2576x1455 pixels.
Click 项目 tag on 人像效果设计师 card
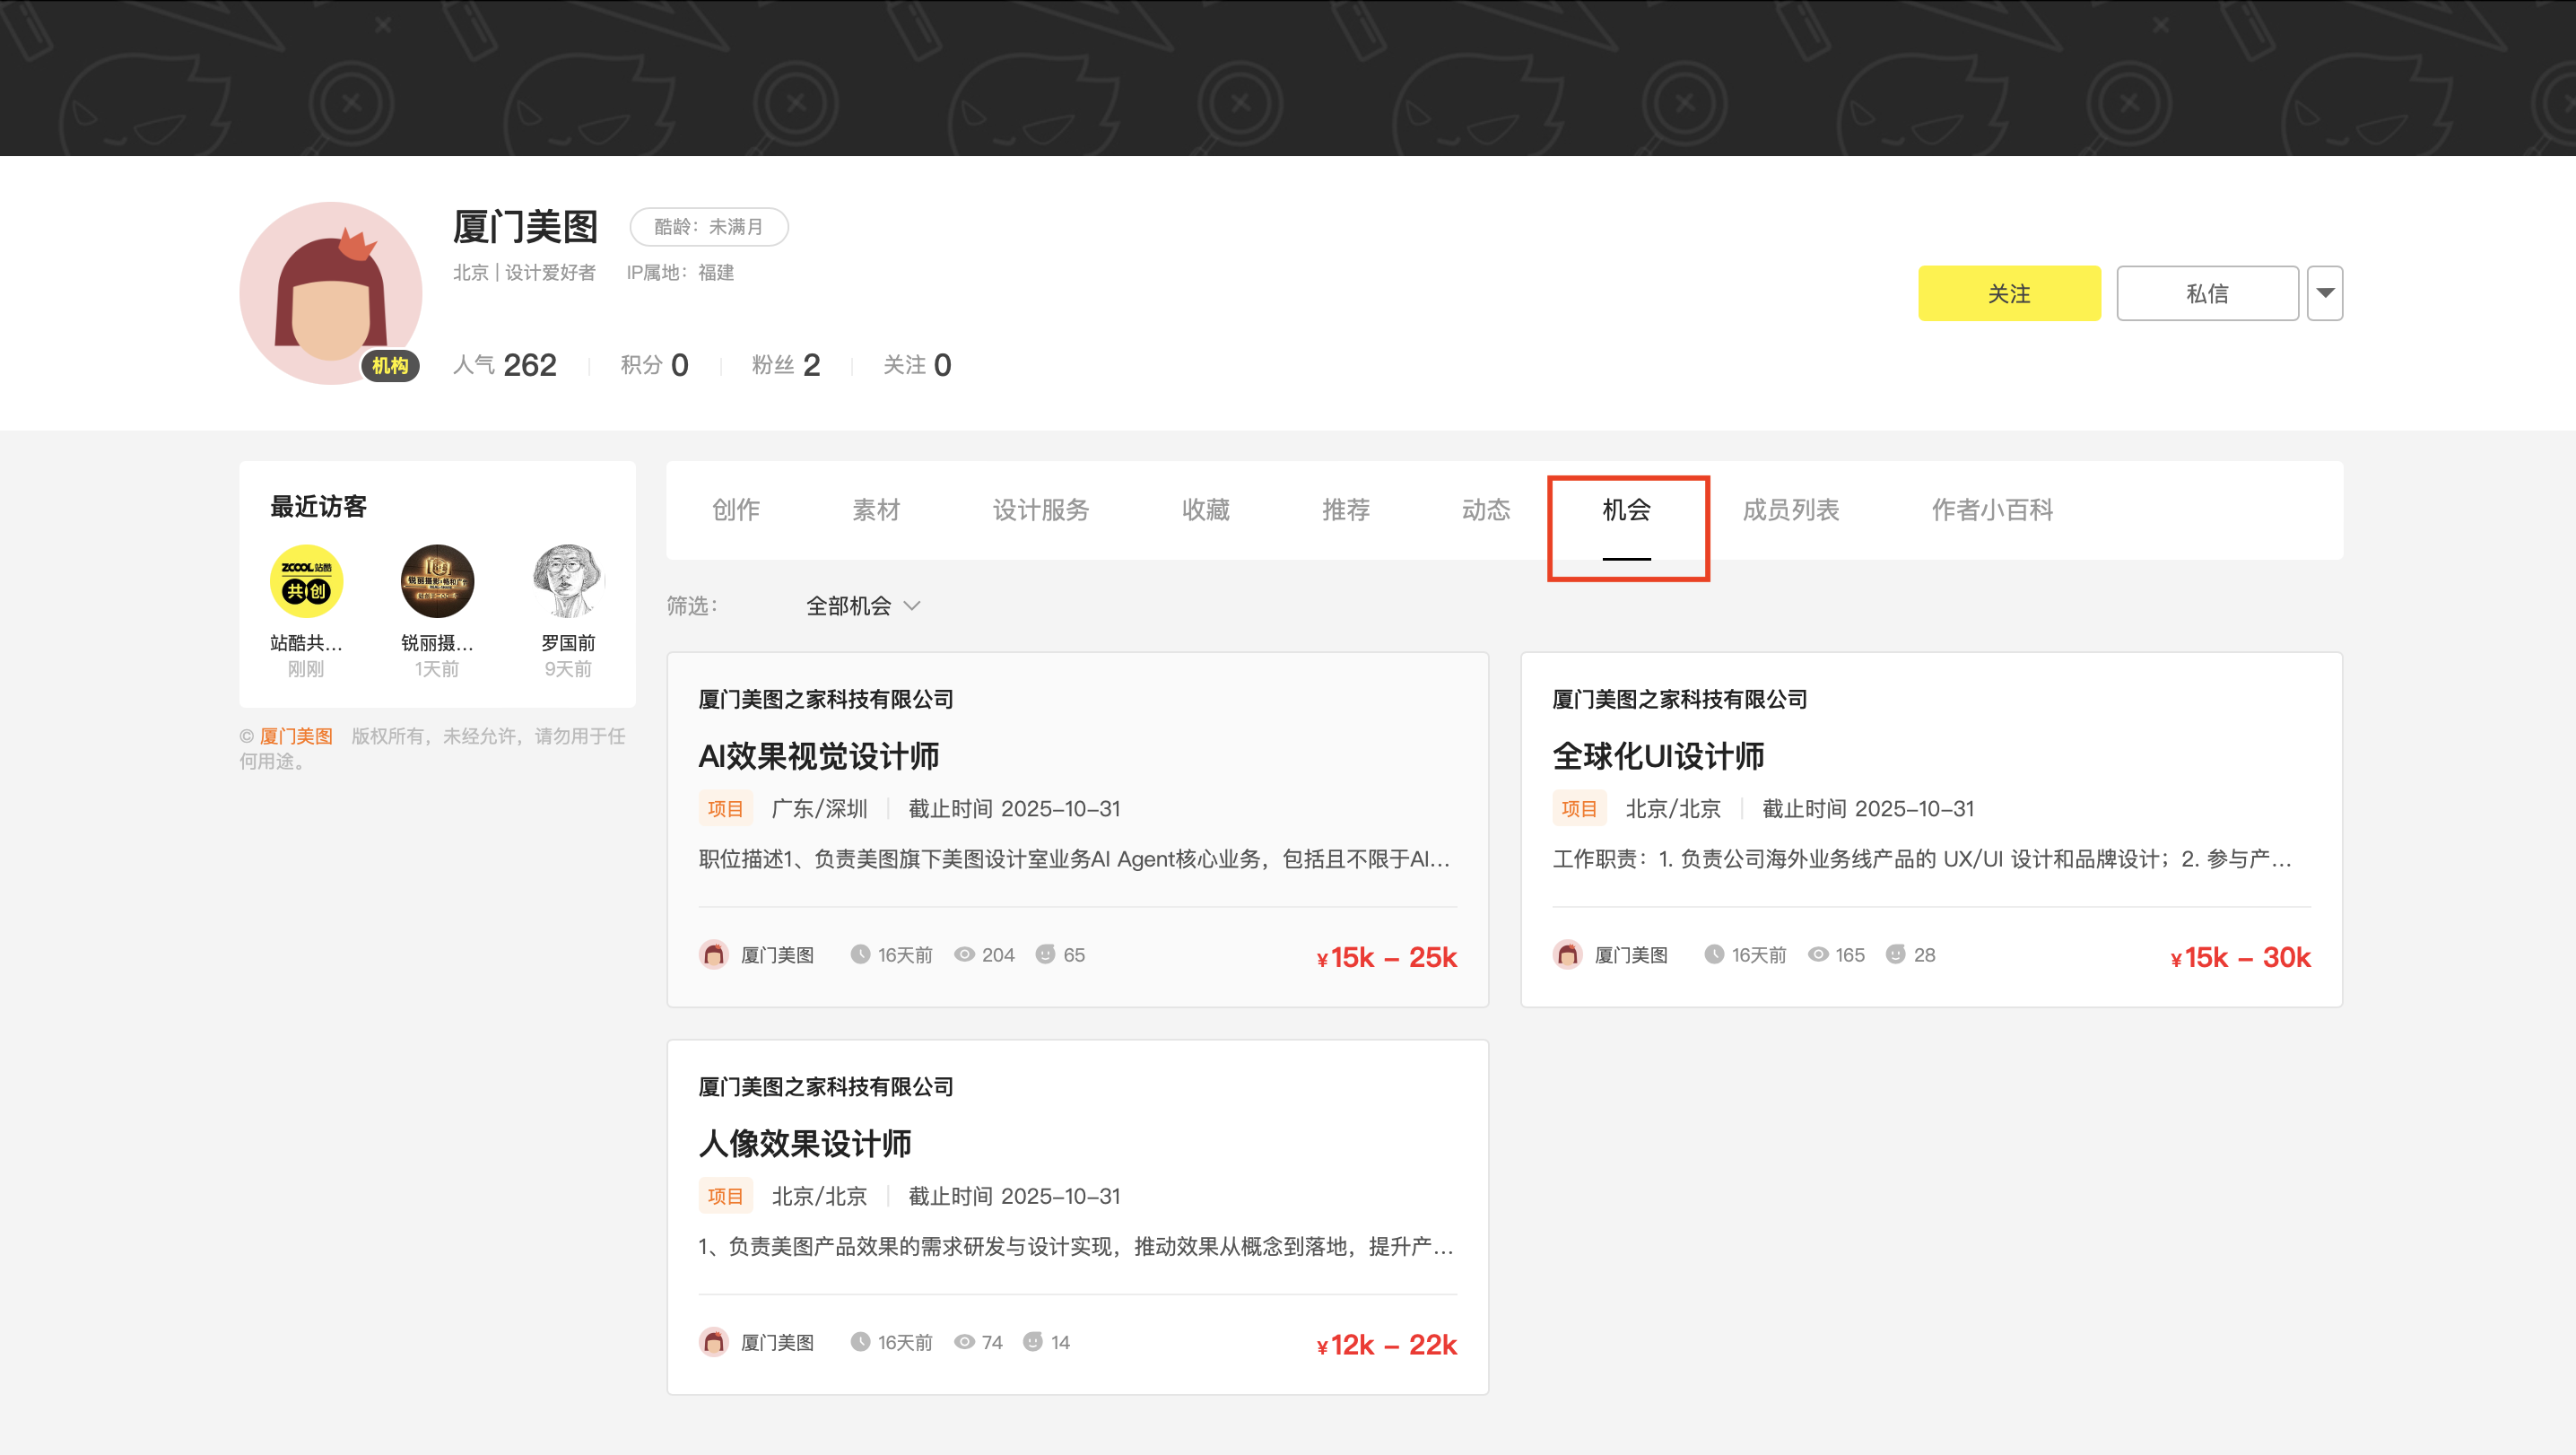click(725, 1196)
